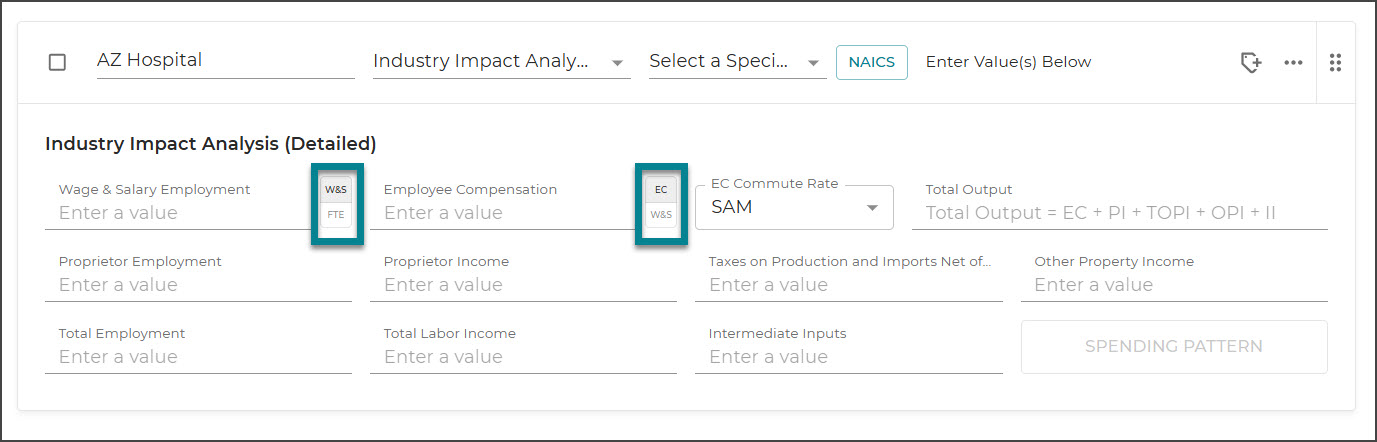Select EC toggle for Employee Compensation
The width and height of the screenshot is (1377, 442).
click(x=660, y=189)
